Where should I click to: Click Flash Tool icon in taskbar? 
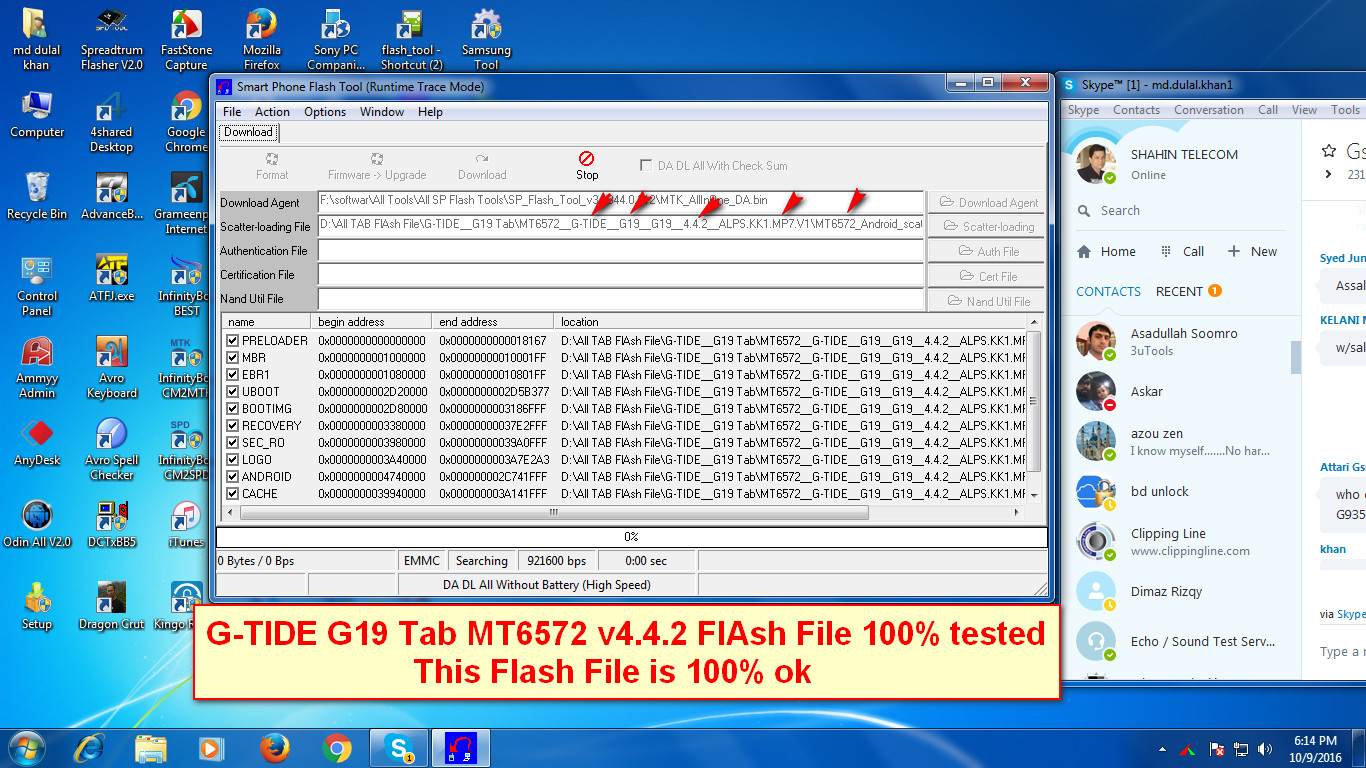tap(461, 747)
